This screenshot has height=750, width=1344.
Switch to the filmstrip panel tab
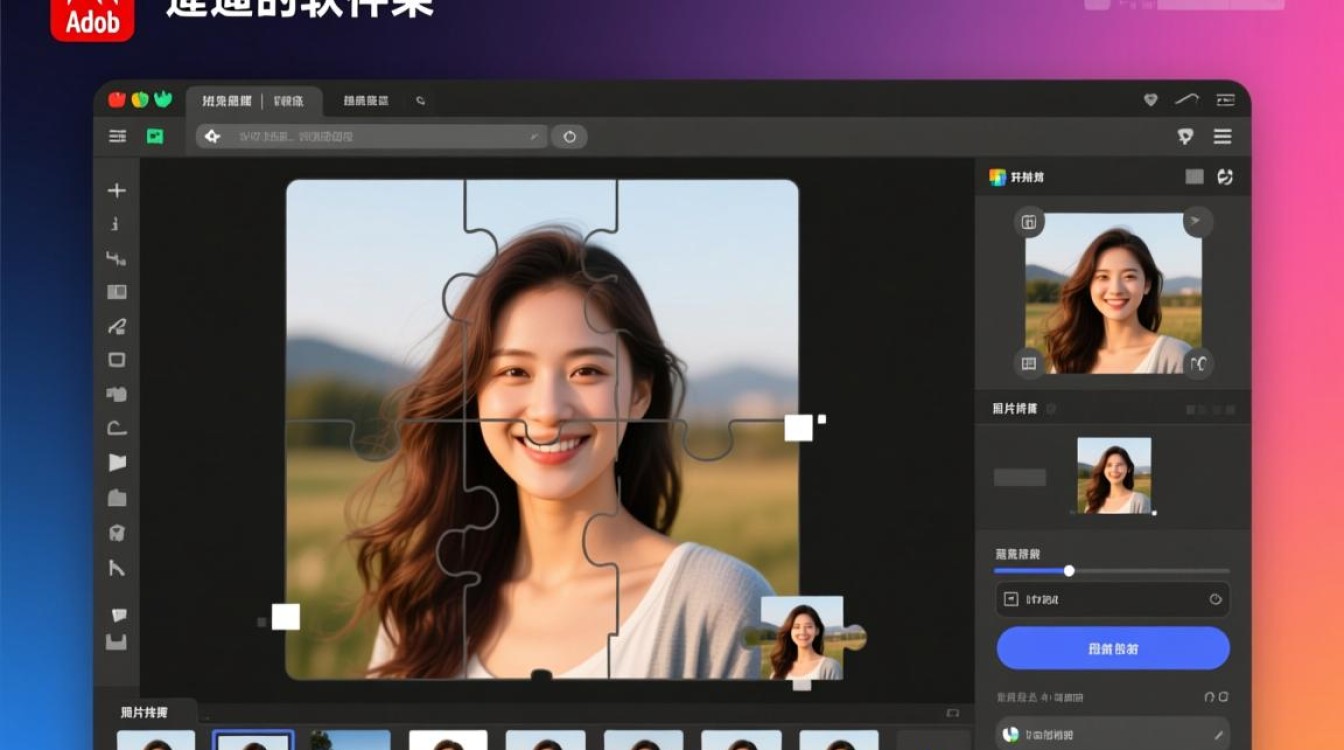tap(145, 712)
